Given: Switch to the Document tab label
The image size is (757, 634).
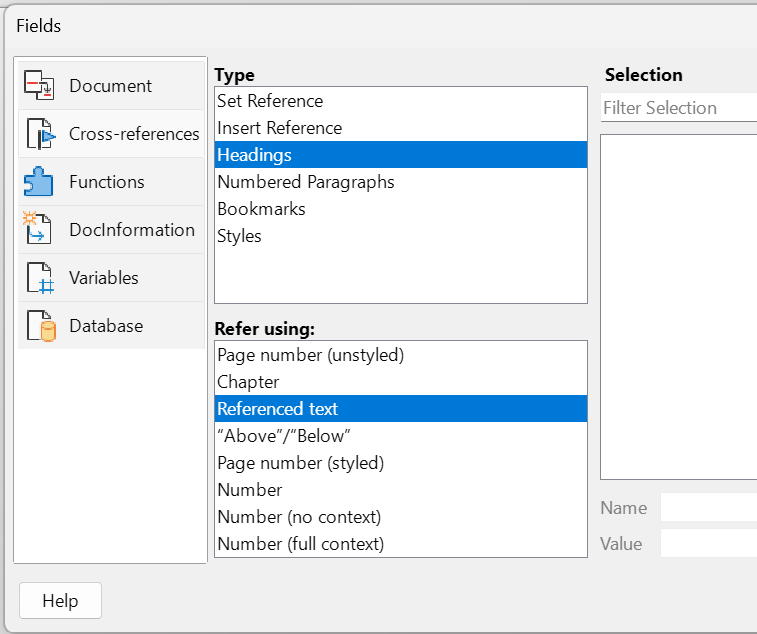Looking at the screenshot, I should (x=111, y=86).
